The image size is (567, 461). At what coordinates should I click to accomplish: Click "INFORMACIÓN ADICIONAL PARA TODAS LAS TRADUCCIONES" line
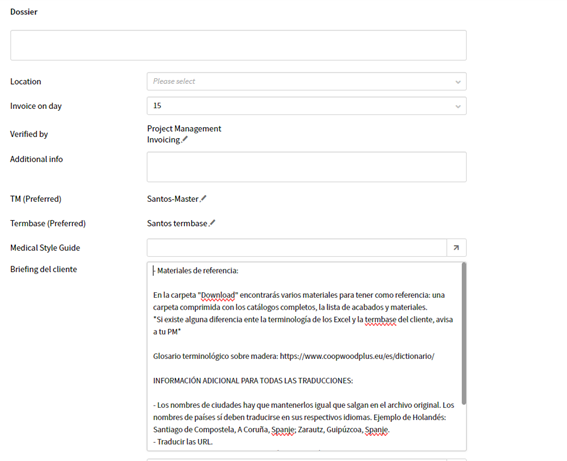click(253, 381)
